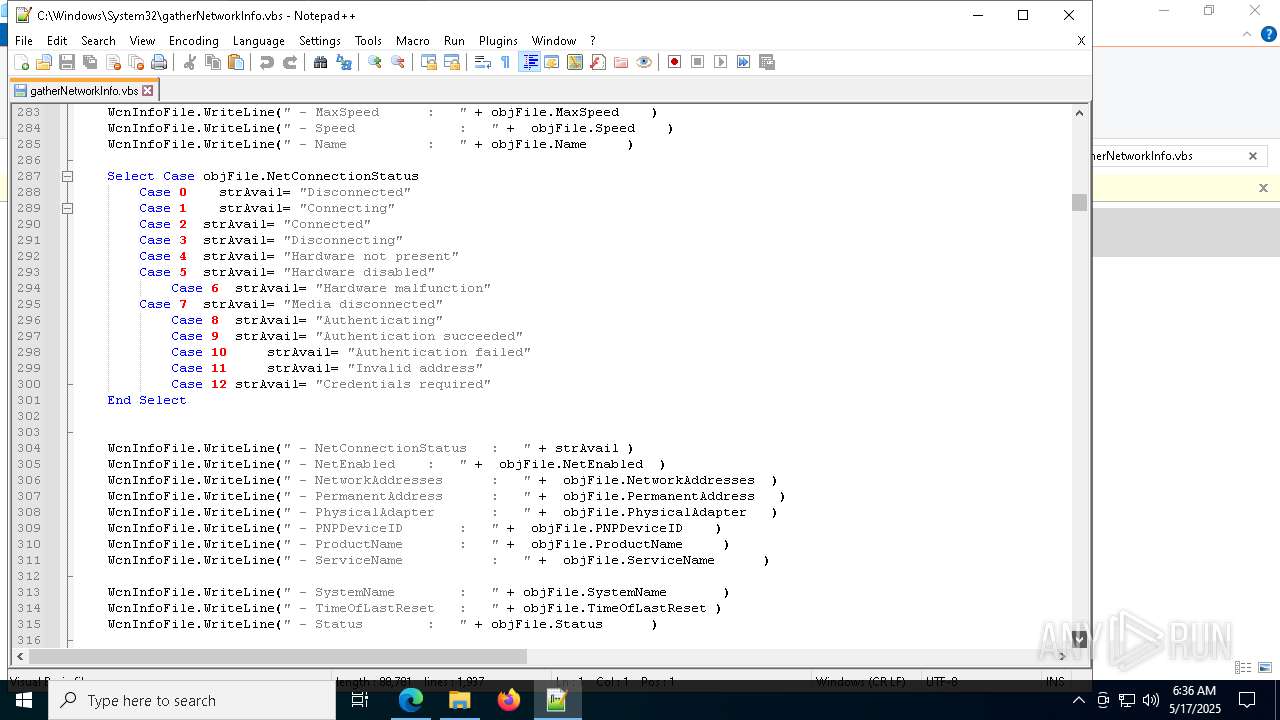
Task: Click the taskbar search box
Action: click(x=192, y=700)
